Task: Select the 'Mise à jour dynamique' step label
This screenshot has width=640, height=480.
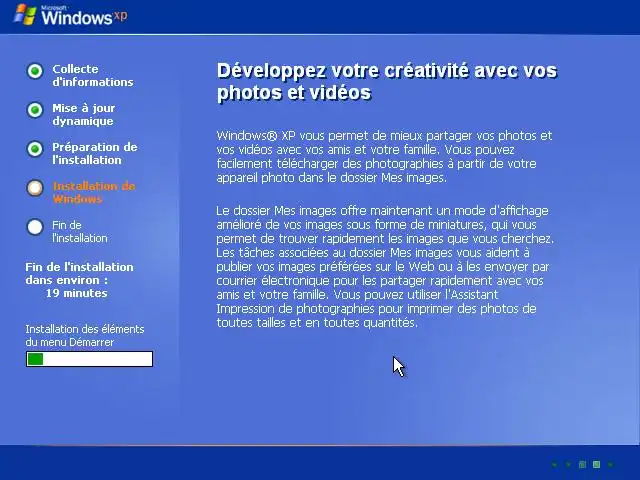Action: 84,114
